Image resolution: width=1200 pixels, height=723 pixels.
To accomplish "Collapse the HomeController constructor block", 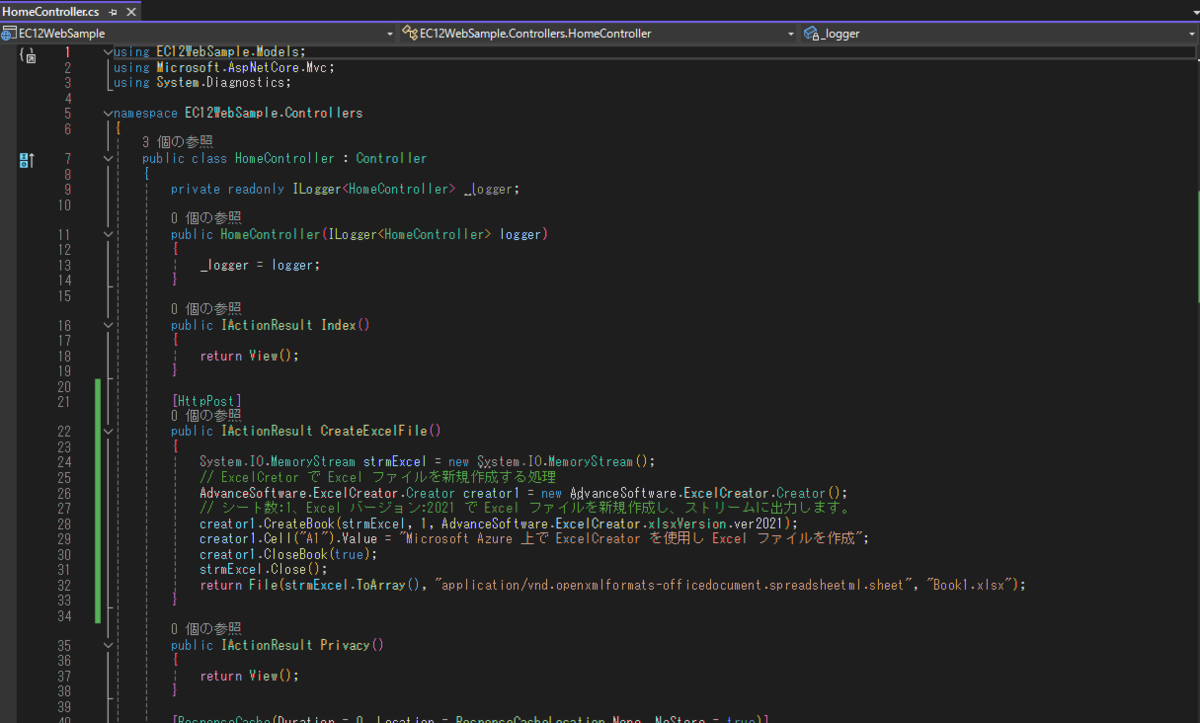I will (x=108, y=234).
